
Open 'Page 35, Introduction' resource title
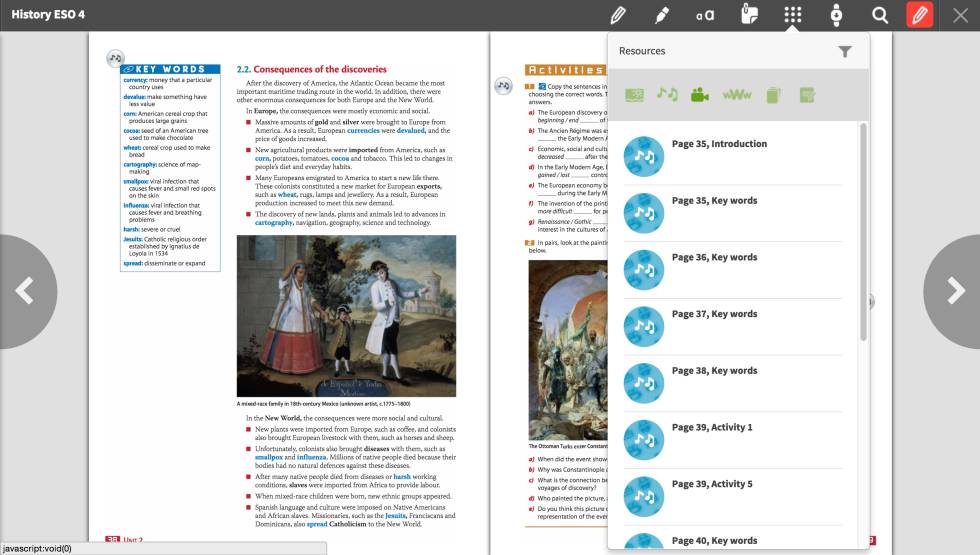pyautogui.click(x=719, y=144)
